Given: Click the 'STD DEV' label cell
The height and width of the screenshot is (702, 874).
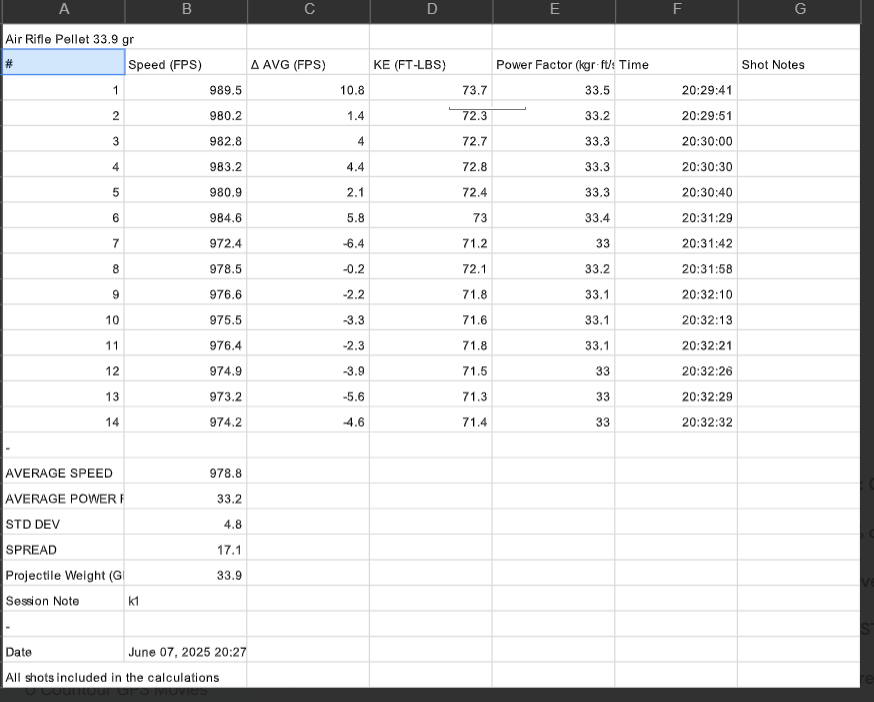Looking at the screenshot, I should point(64,524).
